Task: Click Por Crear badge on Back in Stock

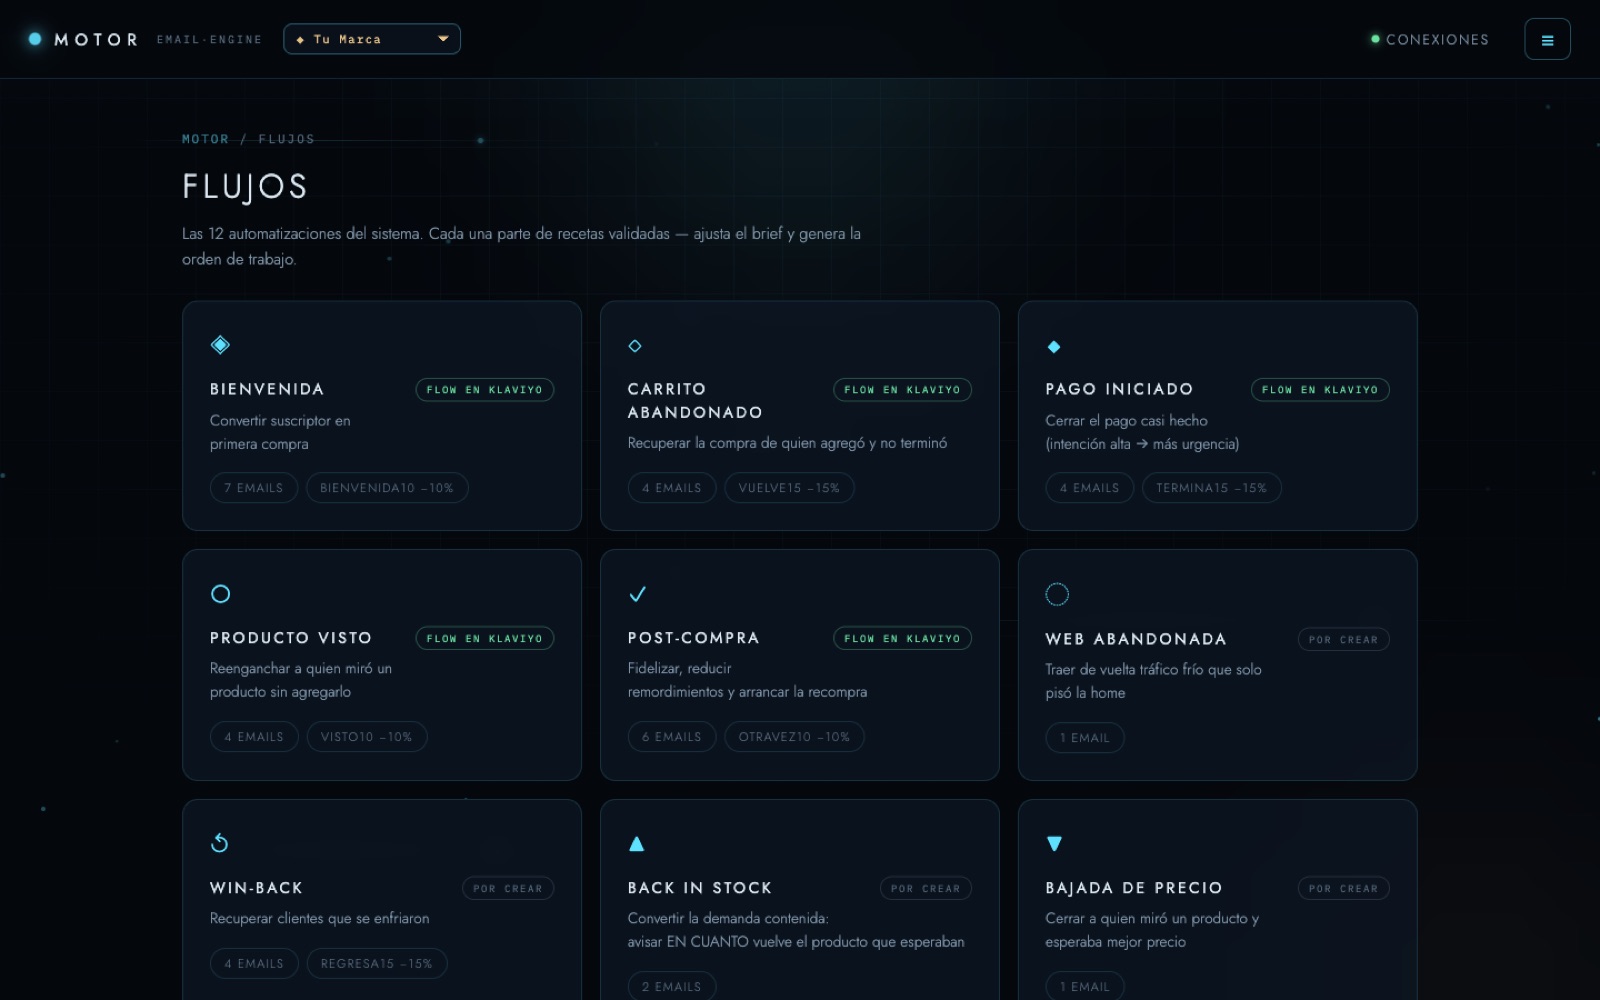Action: point(925,889)
